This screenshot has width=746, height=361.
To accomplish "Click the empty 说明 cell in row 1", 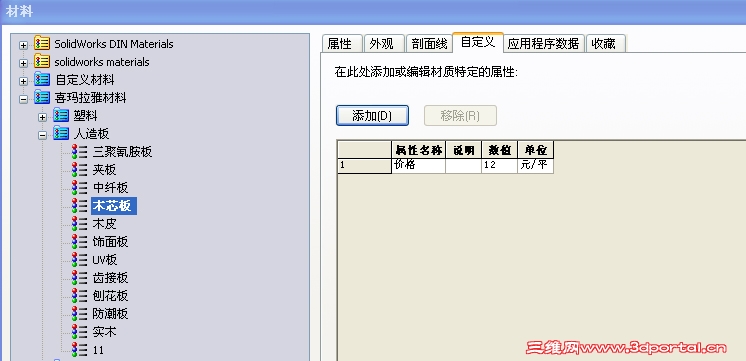I will (x=463, y=166).
